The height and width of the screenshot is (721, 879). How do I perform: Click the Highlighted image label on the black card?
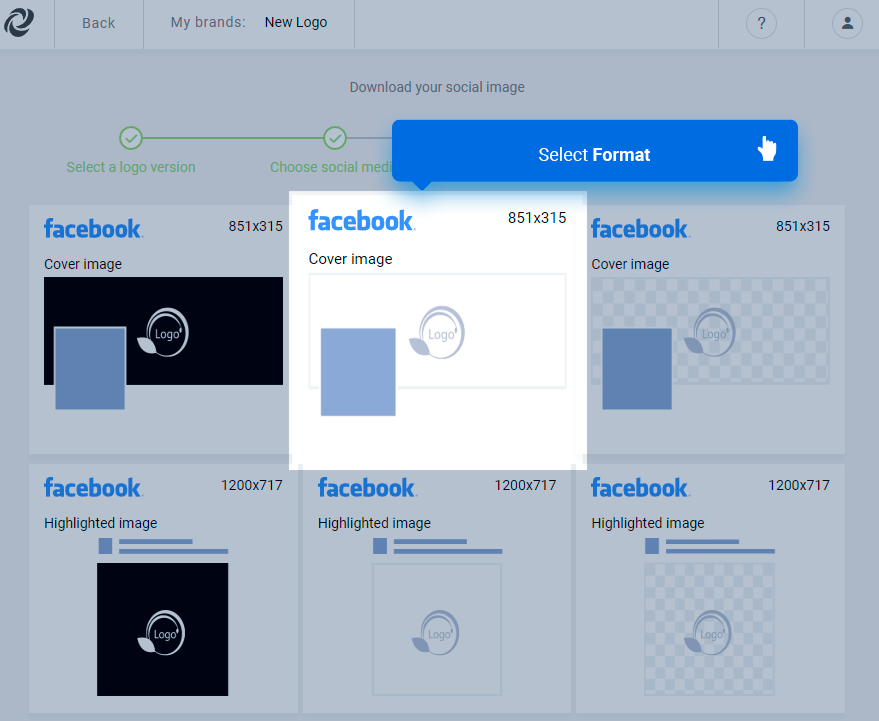click(x=101, y=523)
